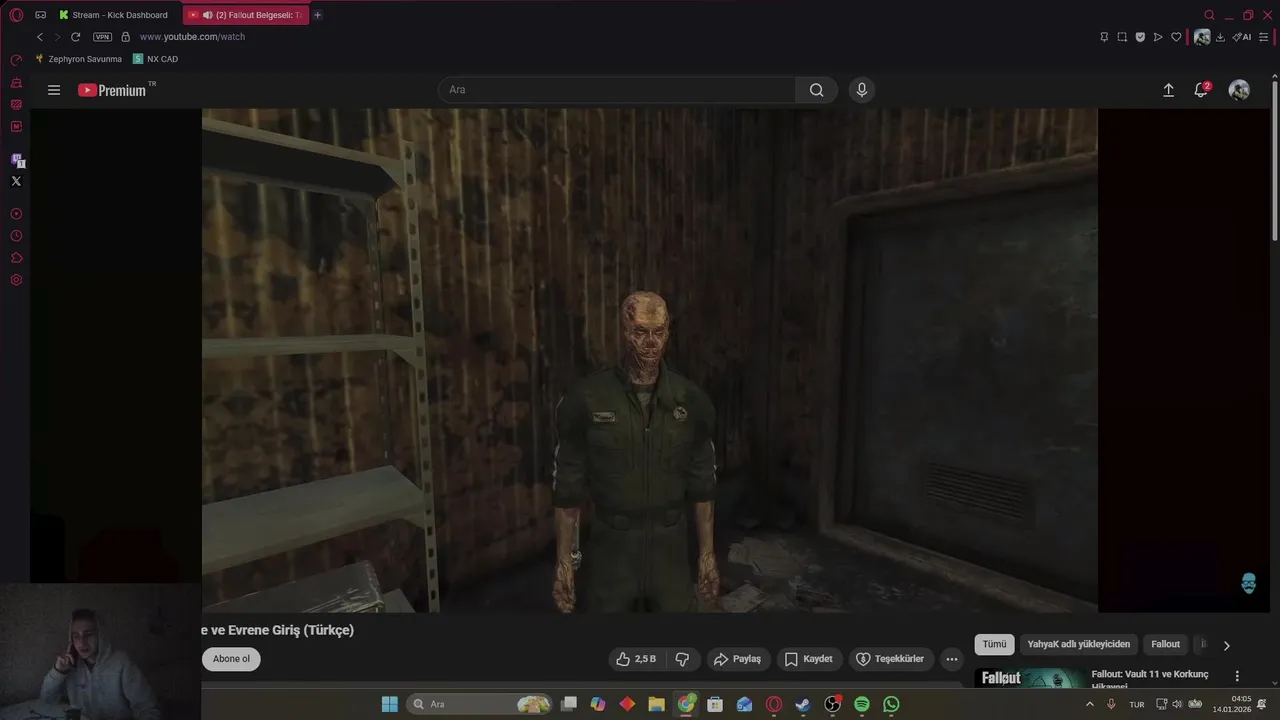Pause the Fallout video by clicking the player
The image size is (1280, 720).
[x=649, y=360]
